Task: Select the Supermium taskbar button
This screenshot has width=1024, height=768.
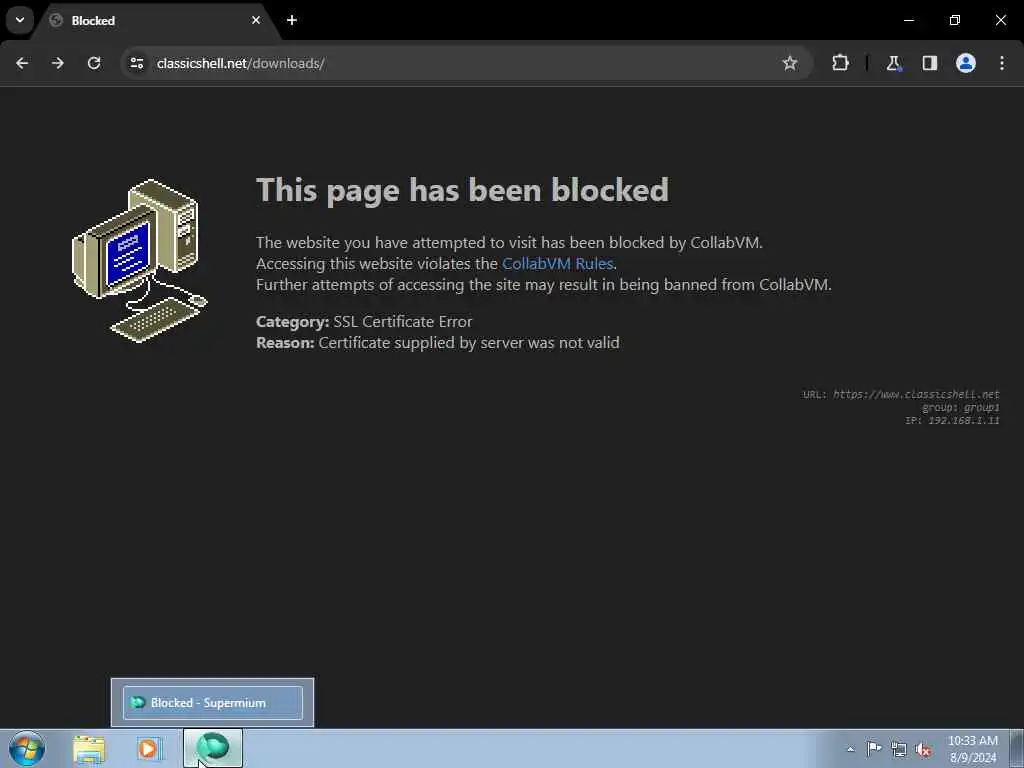Action: point(213,748)
